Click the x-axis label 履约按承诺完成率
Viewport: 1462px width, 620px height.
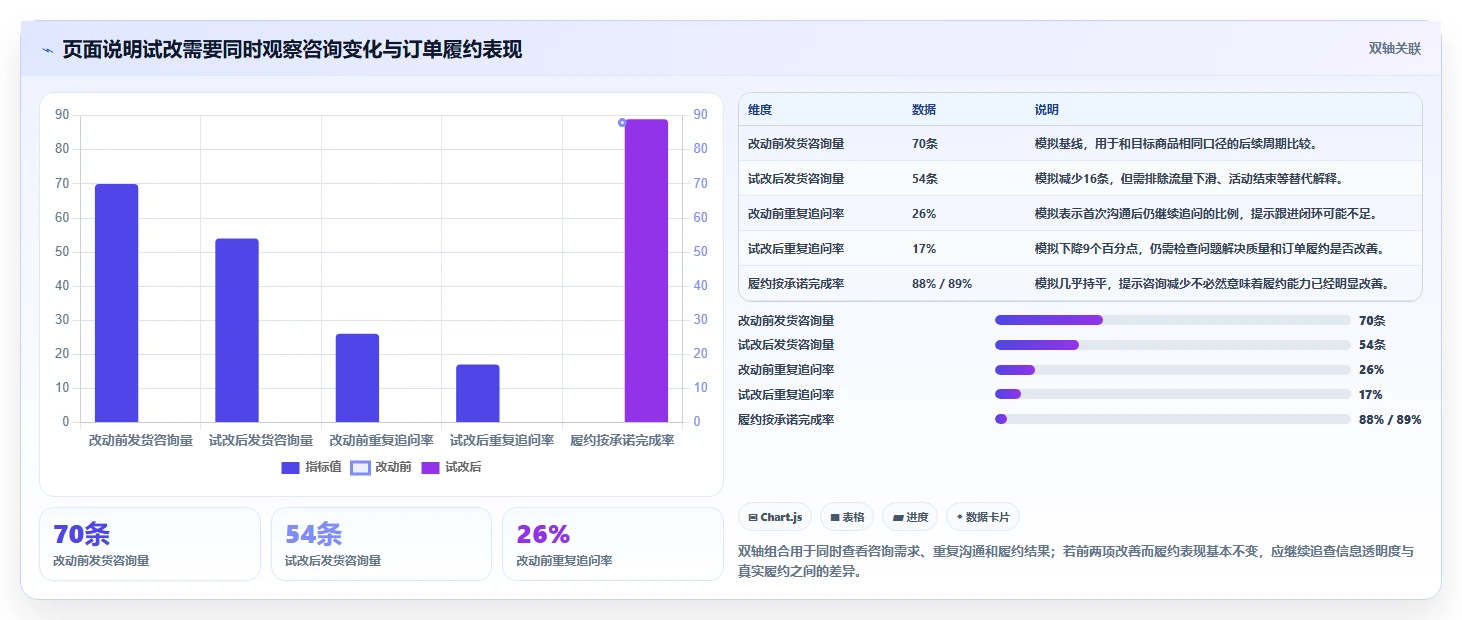click(622, 440)
